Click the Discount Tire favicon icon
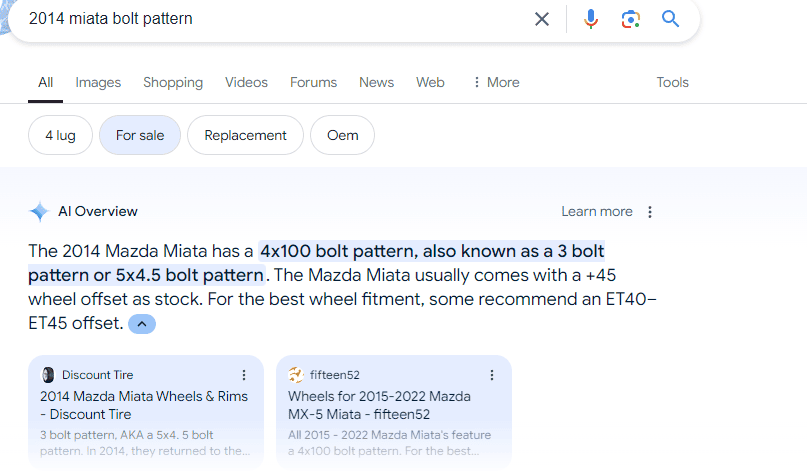The width and height of the screenshot is (807, 475). click(48, 375)
